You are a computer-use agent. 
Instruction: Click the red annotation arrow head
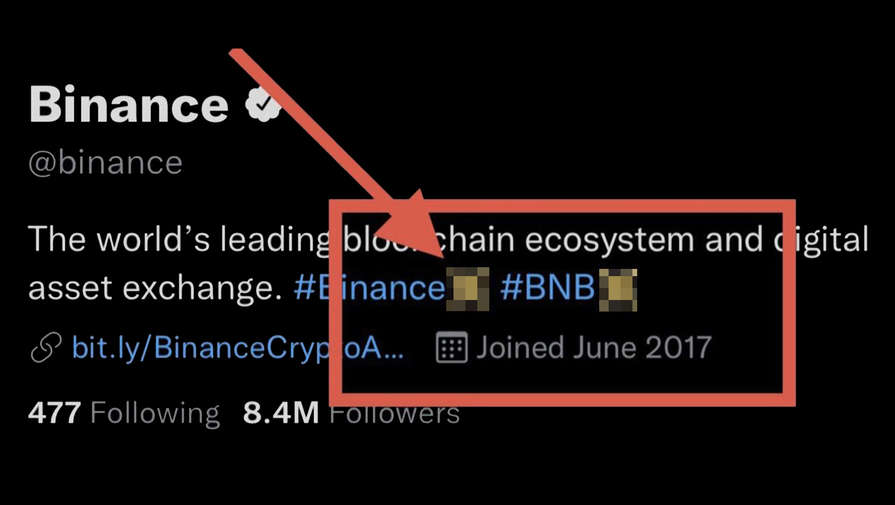[409, 225]
